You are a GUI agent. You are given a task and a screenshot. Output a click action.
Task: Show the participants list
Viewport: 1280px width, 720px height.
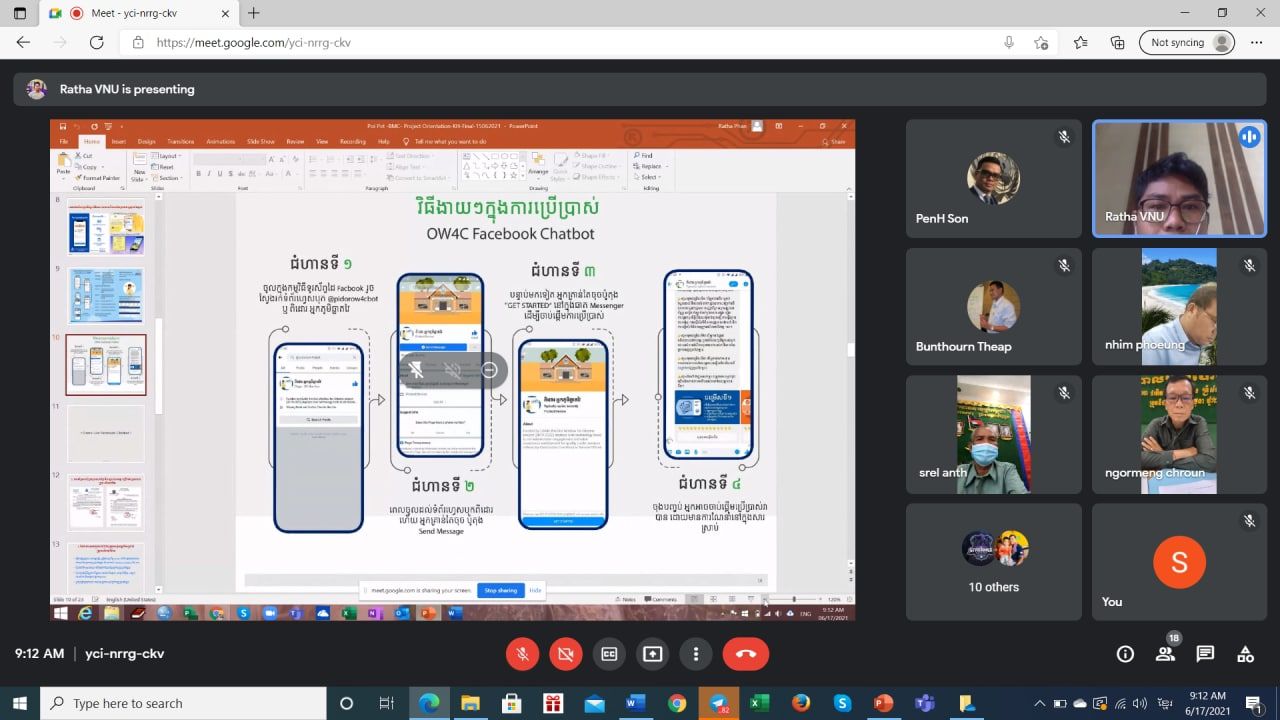[x=1165, y=654]
